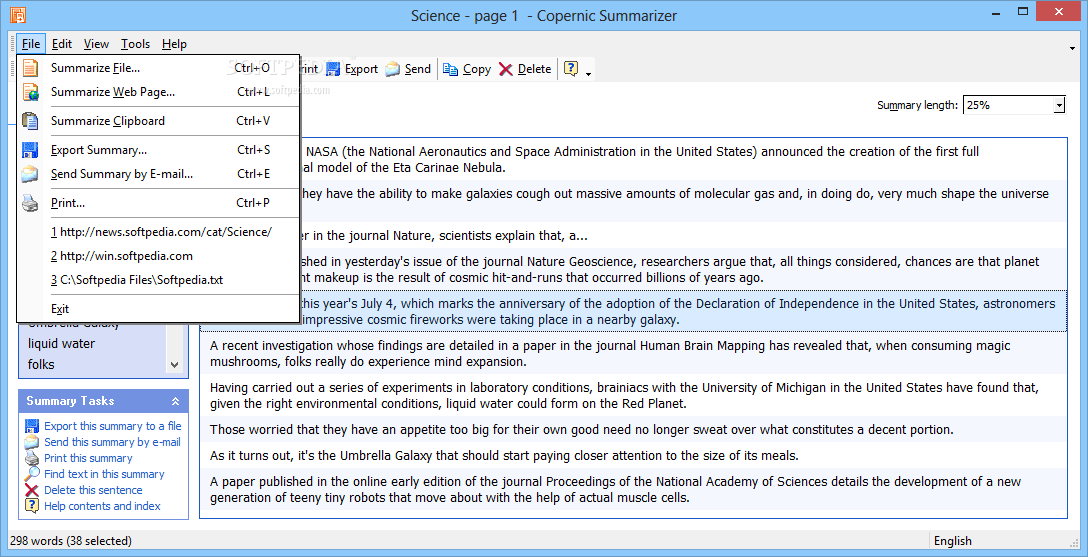Image resolution: width=1088 pixels, height=557 pixels.
Task: Click red X icon beside Delete this sentence
Action: [x=32, y=490]
